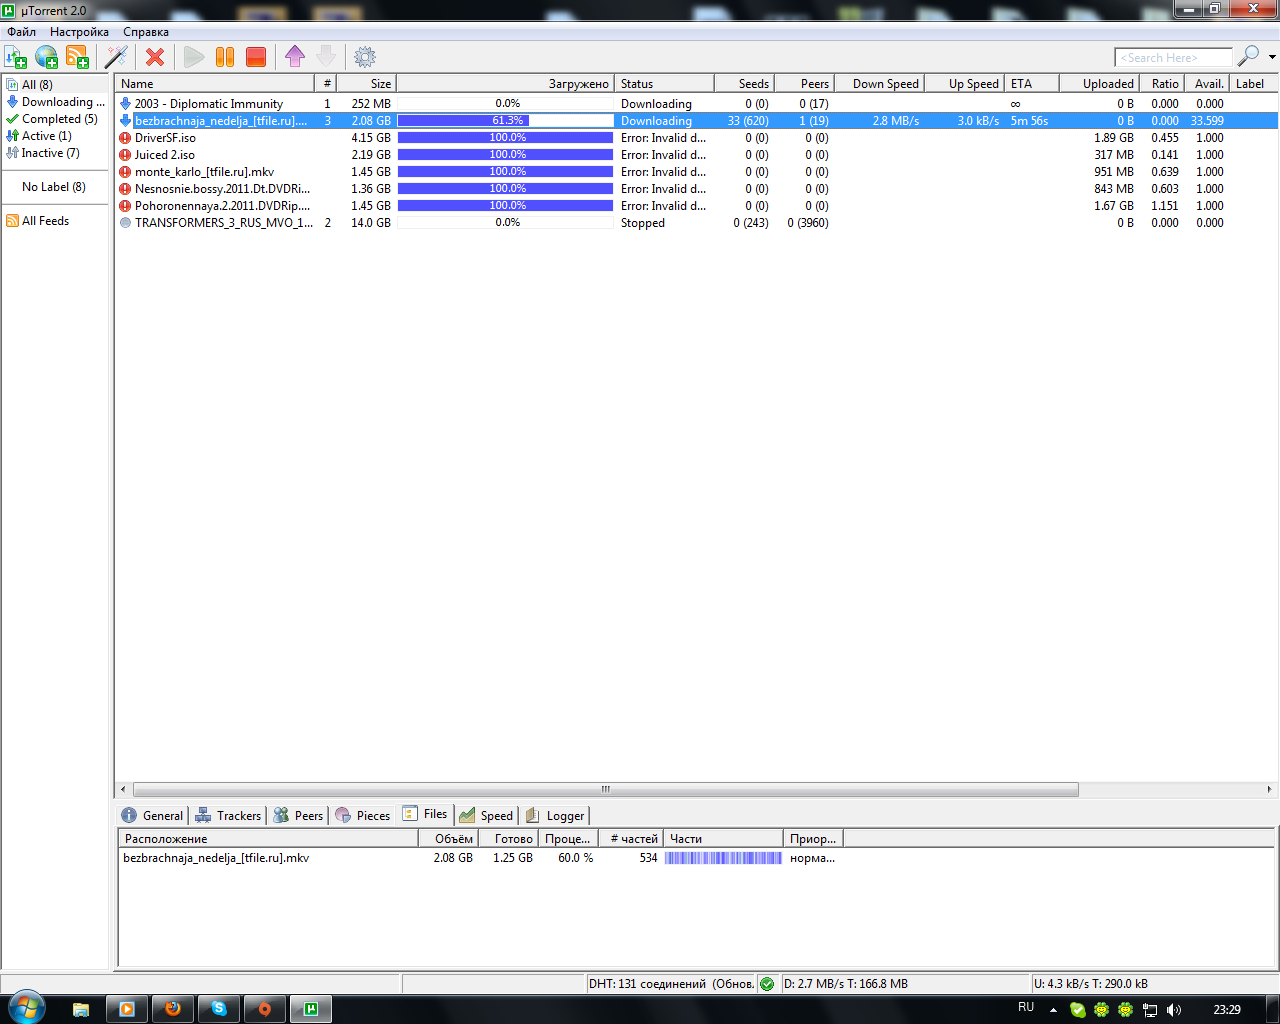Sort torrents by the Status column
Image resolution: width=1280 pixels, height=1024 pixels.
click(x=664, y=84)
